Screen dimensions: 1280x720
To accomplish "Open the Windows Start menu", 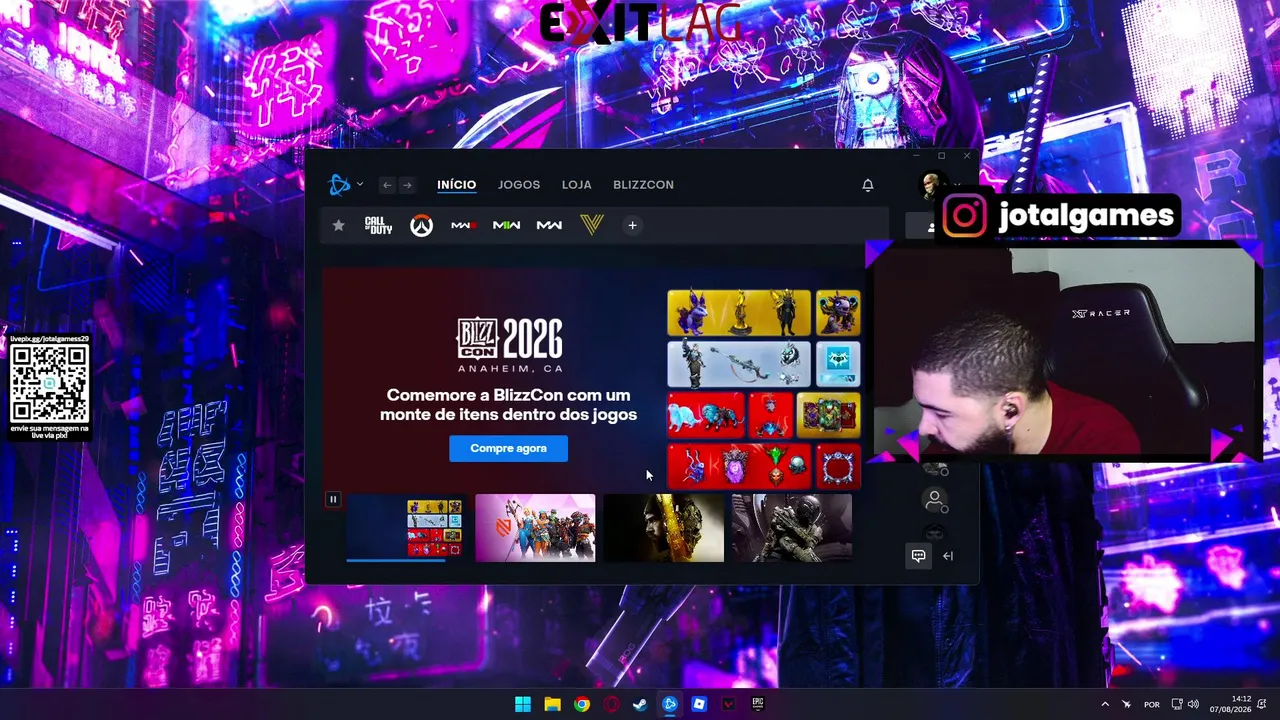I will pyautogui.click(x=523, y=704).
